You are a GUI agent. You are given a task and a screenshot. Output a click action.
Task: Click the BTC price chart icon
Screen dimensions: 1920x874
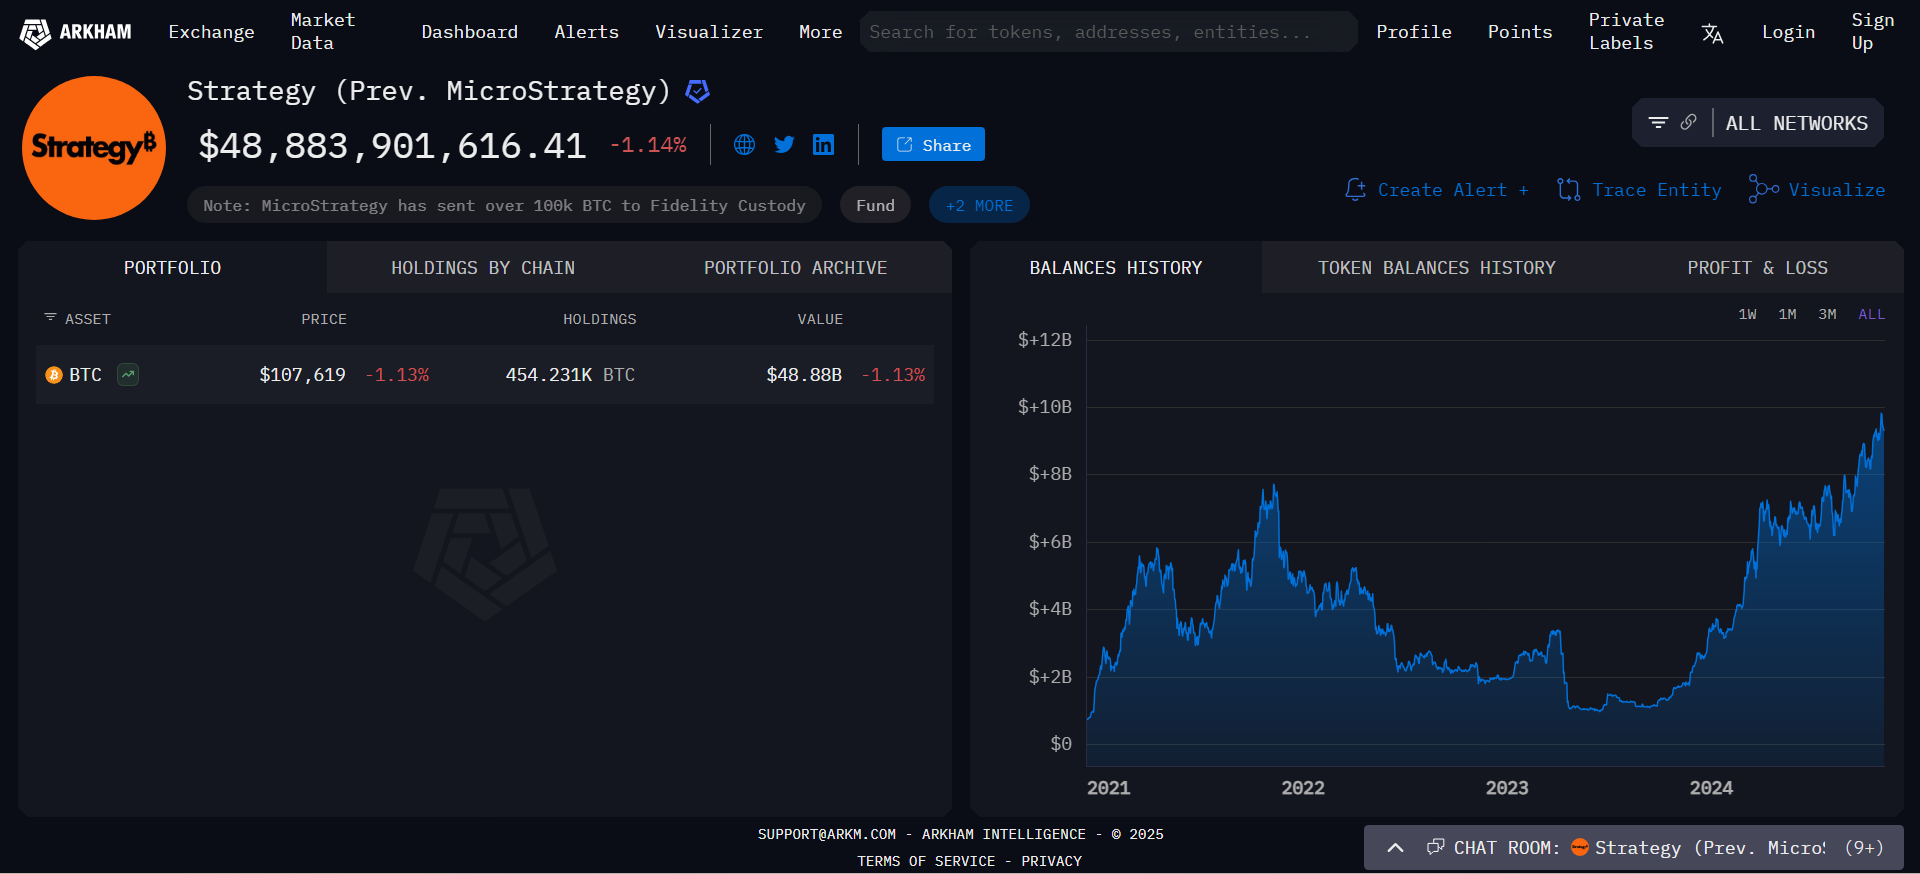[x=128, y=375]
